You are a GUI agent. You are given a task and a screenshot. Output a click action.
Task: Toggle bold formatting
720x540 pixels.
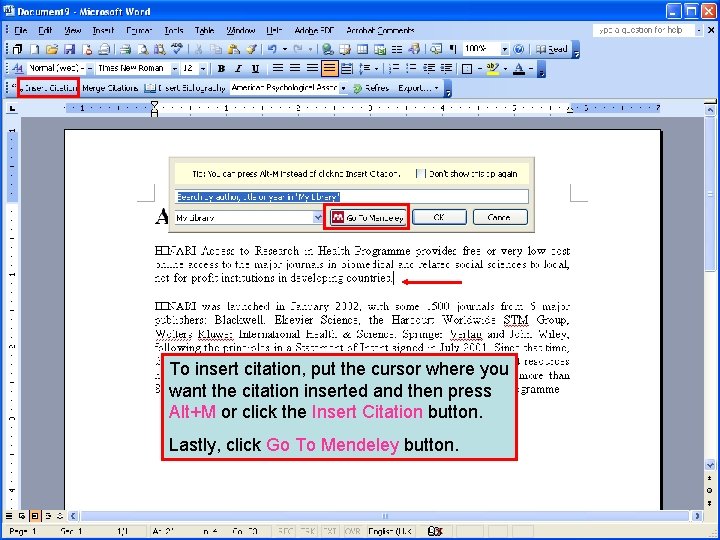tap(221, 68)
